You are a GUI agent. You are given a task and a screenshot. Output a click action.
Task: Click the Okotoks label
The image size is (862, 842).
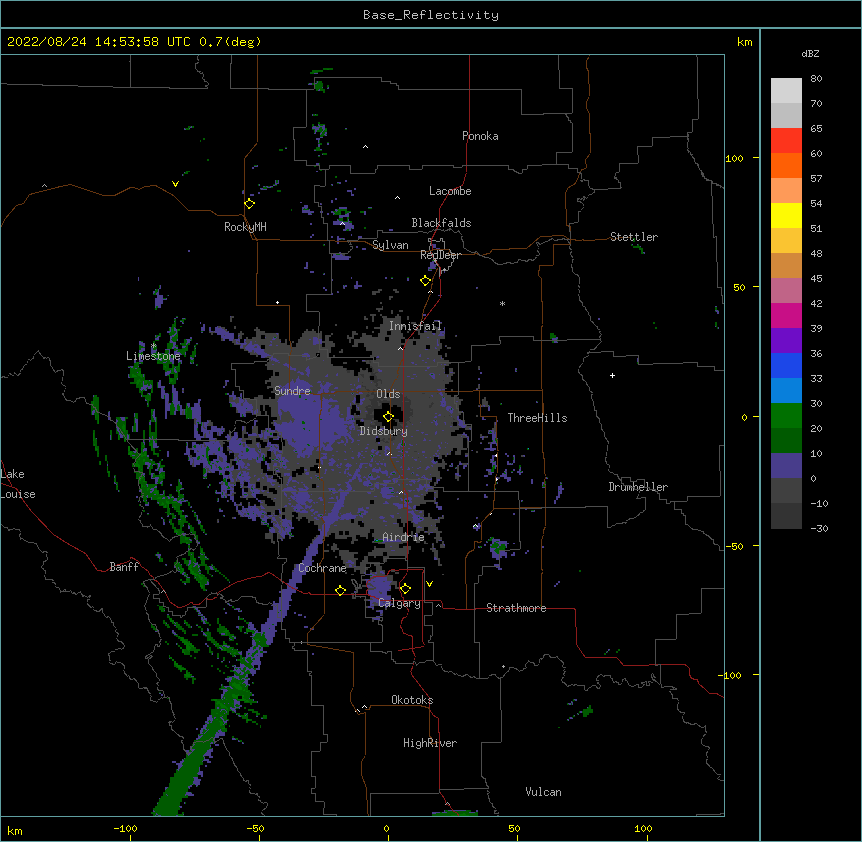[412, 700]
